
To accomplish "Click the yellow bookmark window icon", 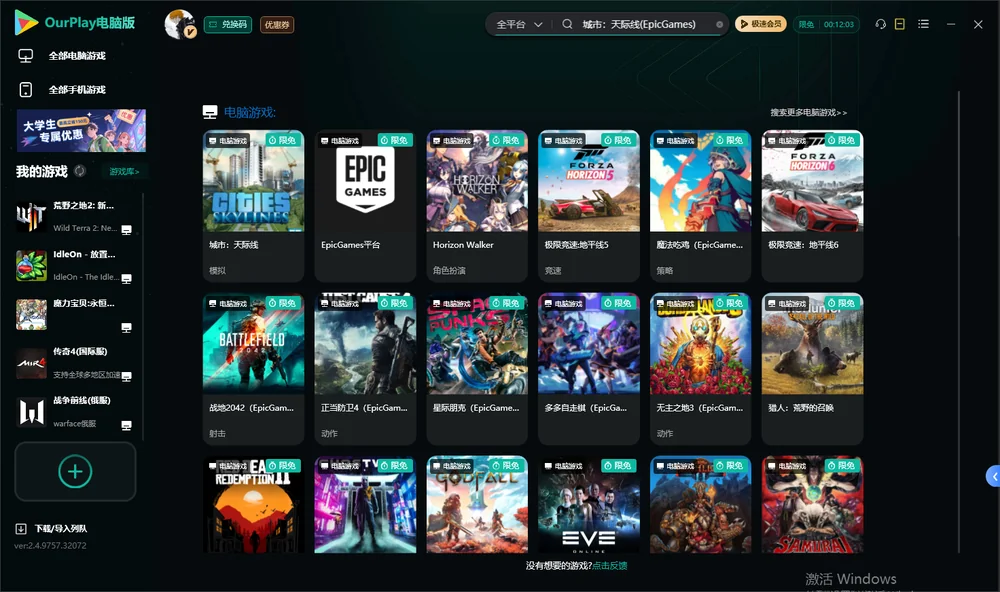I will click(x=900, y=24).
